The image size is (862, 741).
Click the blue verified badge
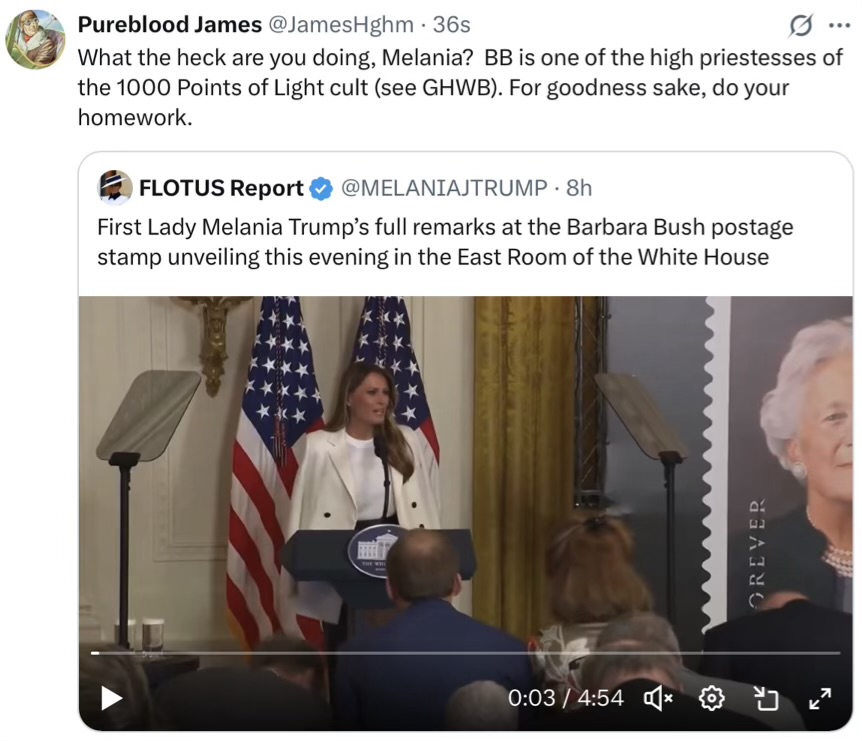[x=321, y=189]
